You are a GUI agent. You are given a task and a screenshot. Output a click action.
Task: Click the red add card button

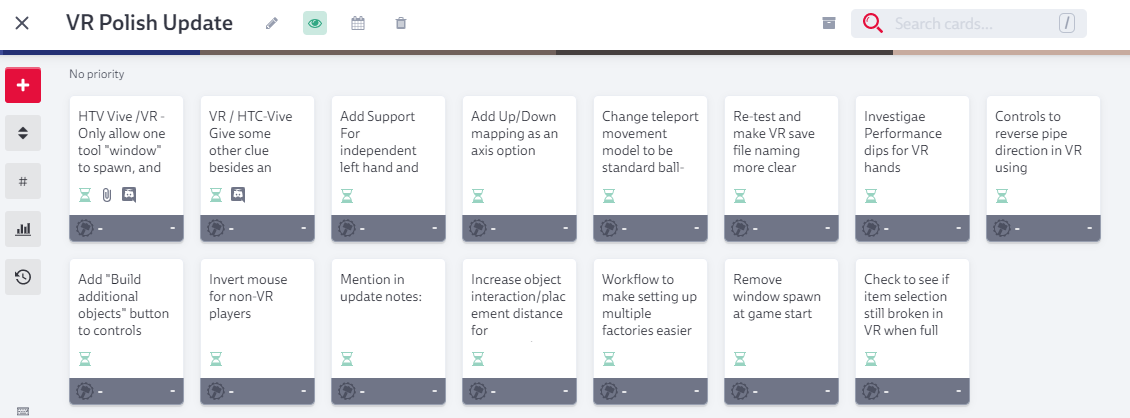23,86
